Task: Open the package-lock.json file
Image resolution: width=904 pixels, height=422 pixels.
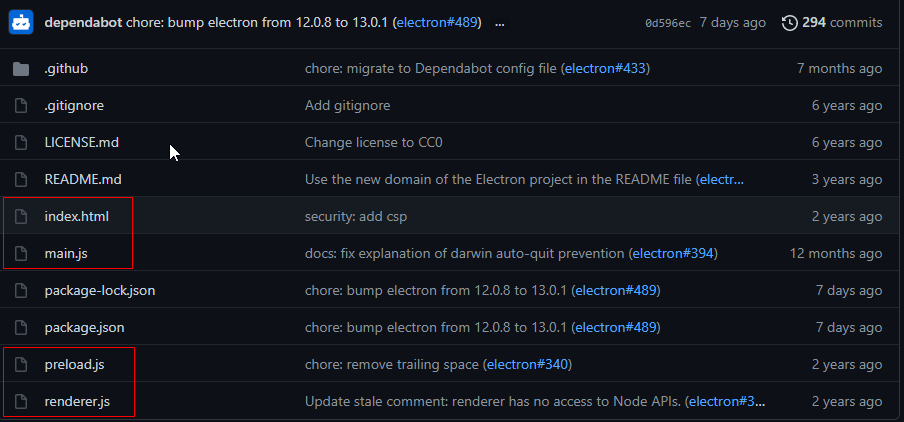Action: coord(100,290)
